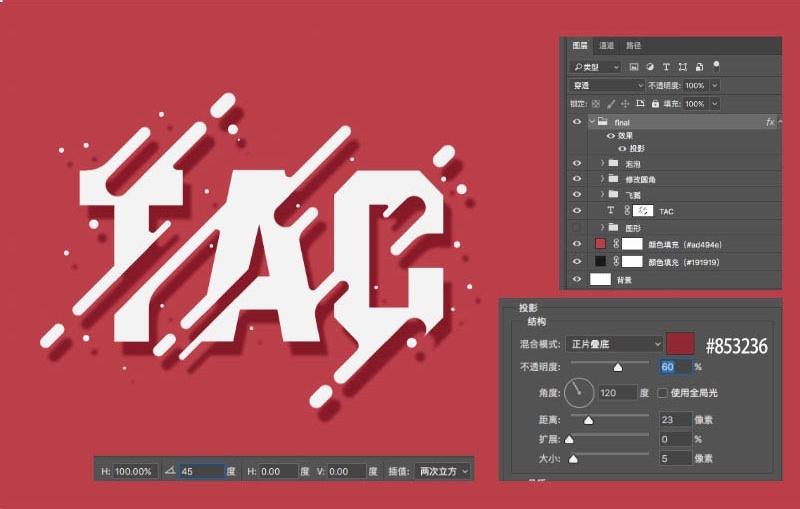Filter layers by type (T) icon
800x509 pixels.
point(666,67)
